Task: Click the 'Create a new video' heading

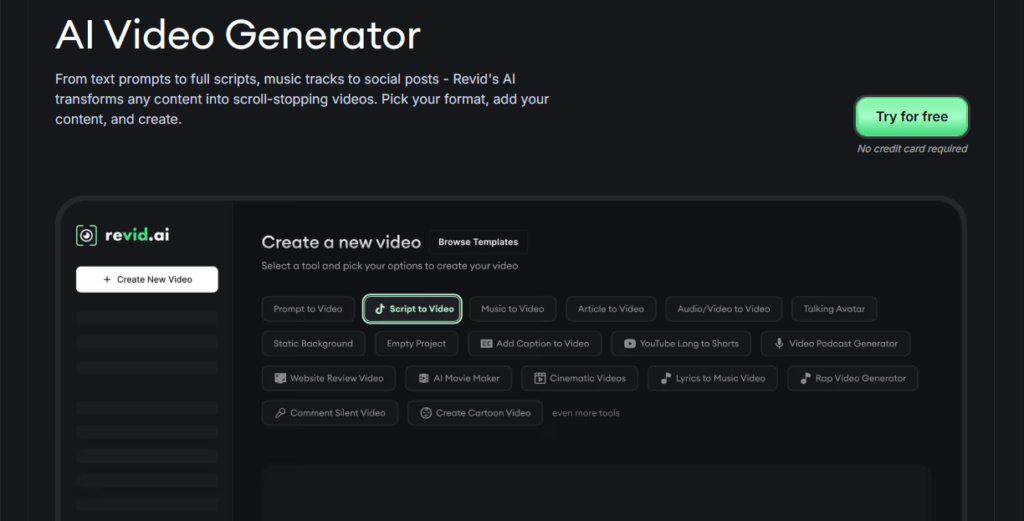Action: pos(341,242)
